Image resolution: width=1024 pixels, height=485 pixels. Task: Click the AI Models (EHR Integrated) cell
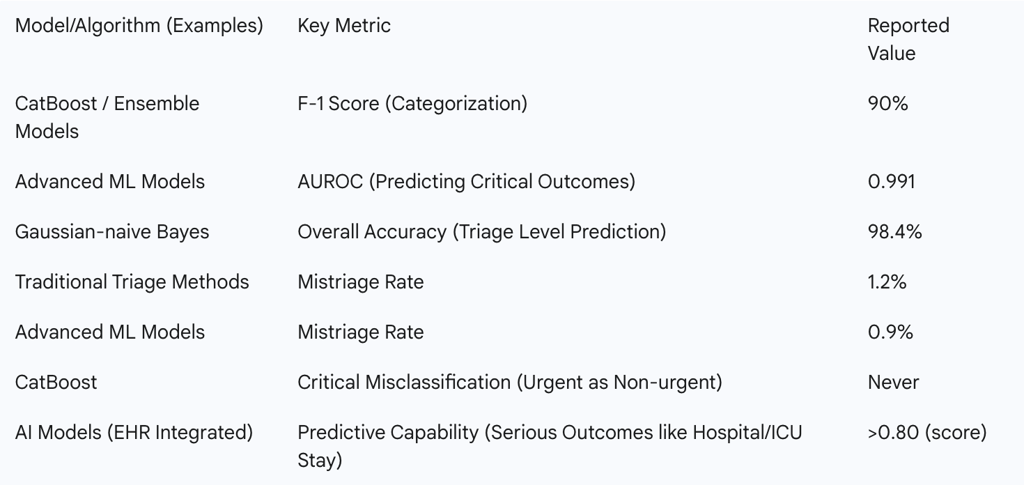[x=134, y=431]
